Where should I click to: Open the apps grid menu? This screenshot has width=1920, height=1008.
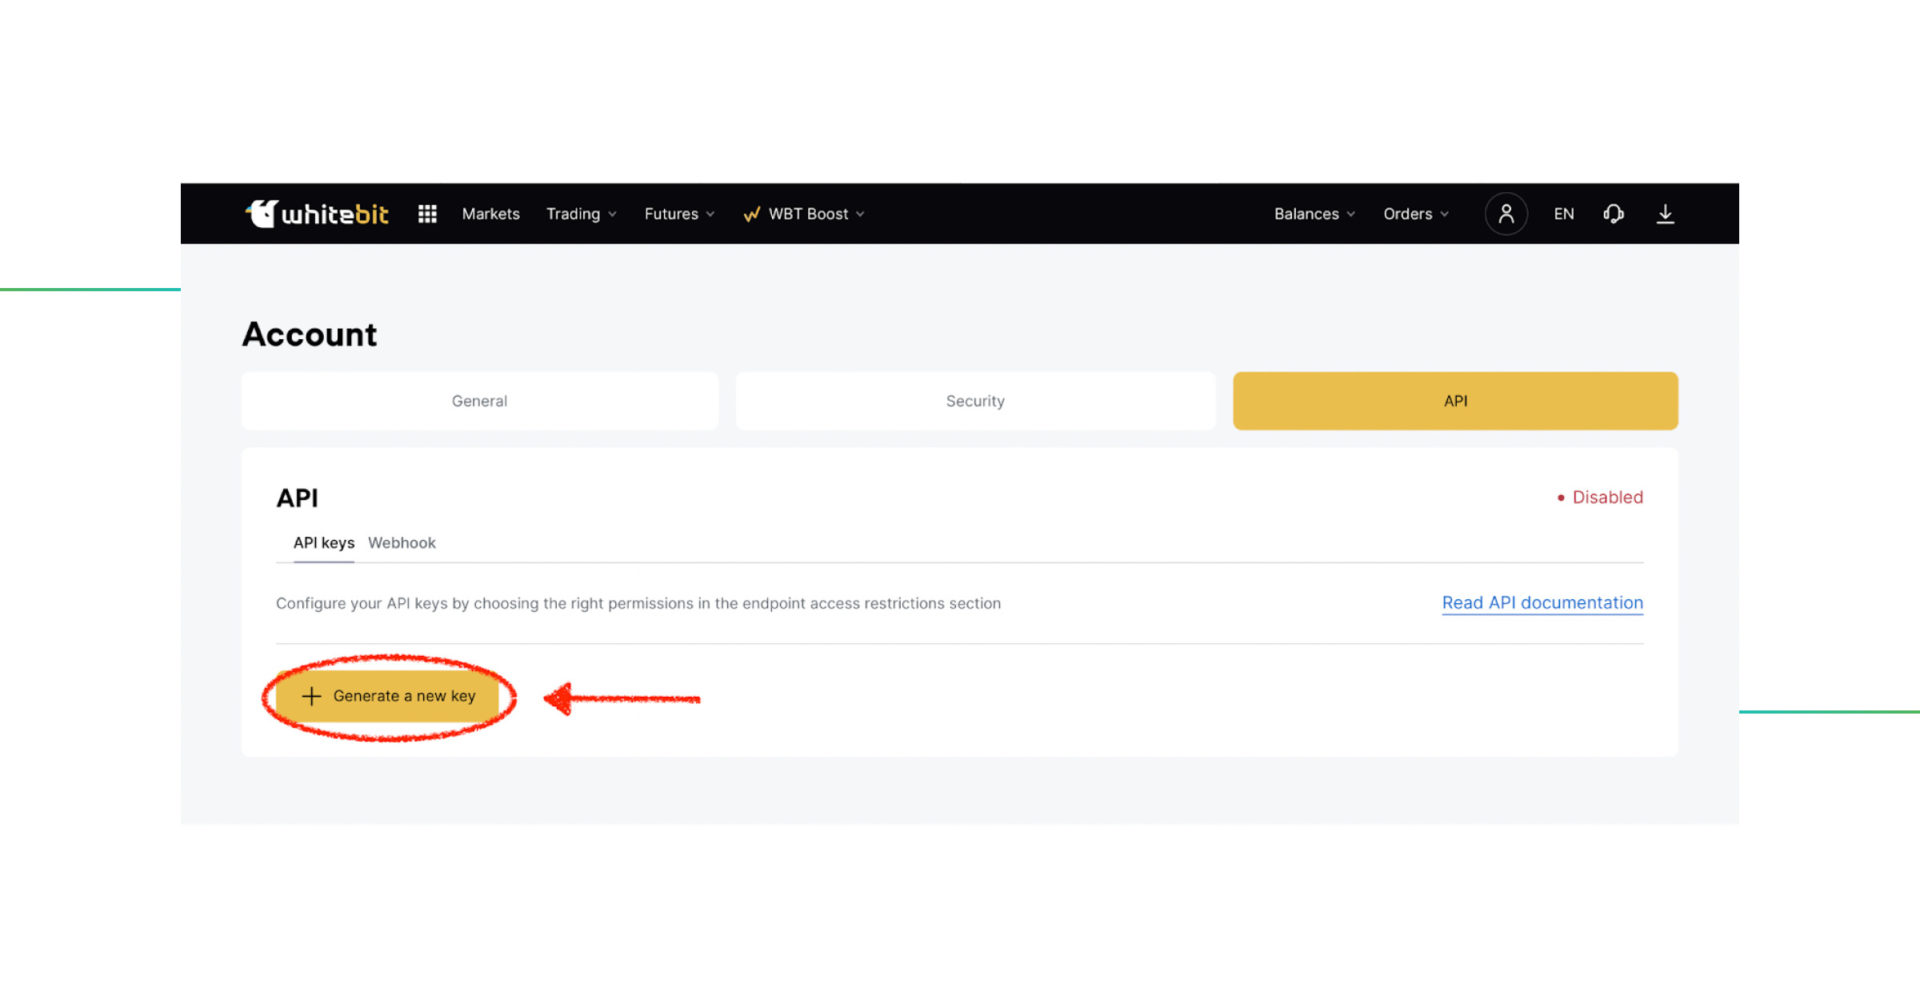[427, 214]
